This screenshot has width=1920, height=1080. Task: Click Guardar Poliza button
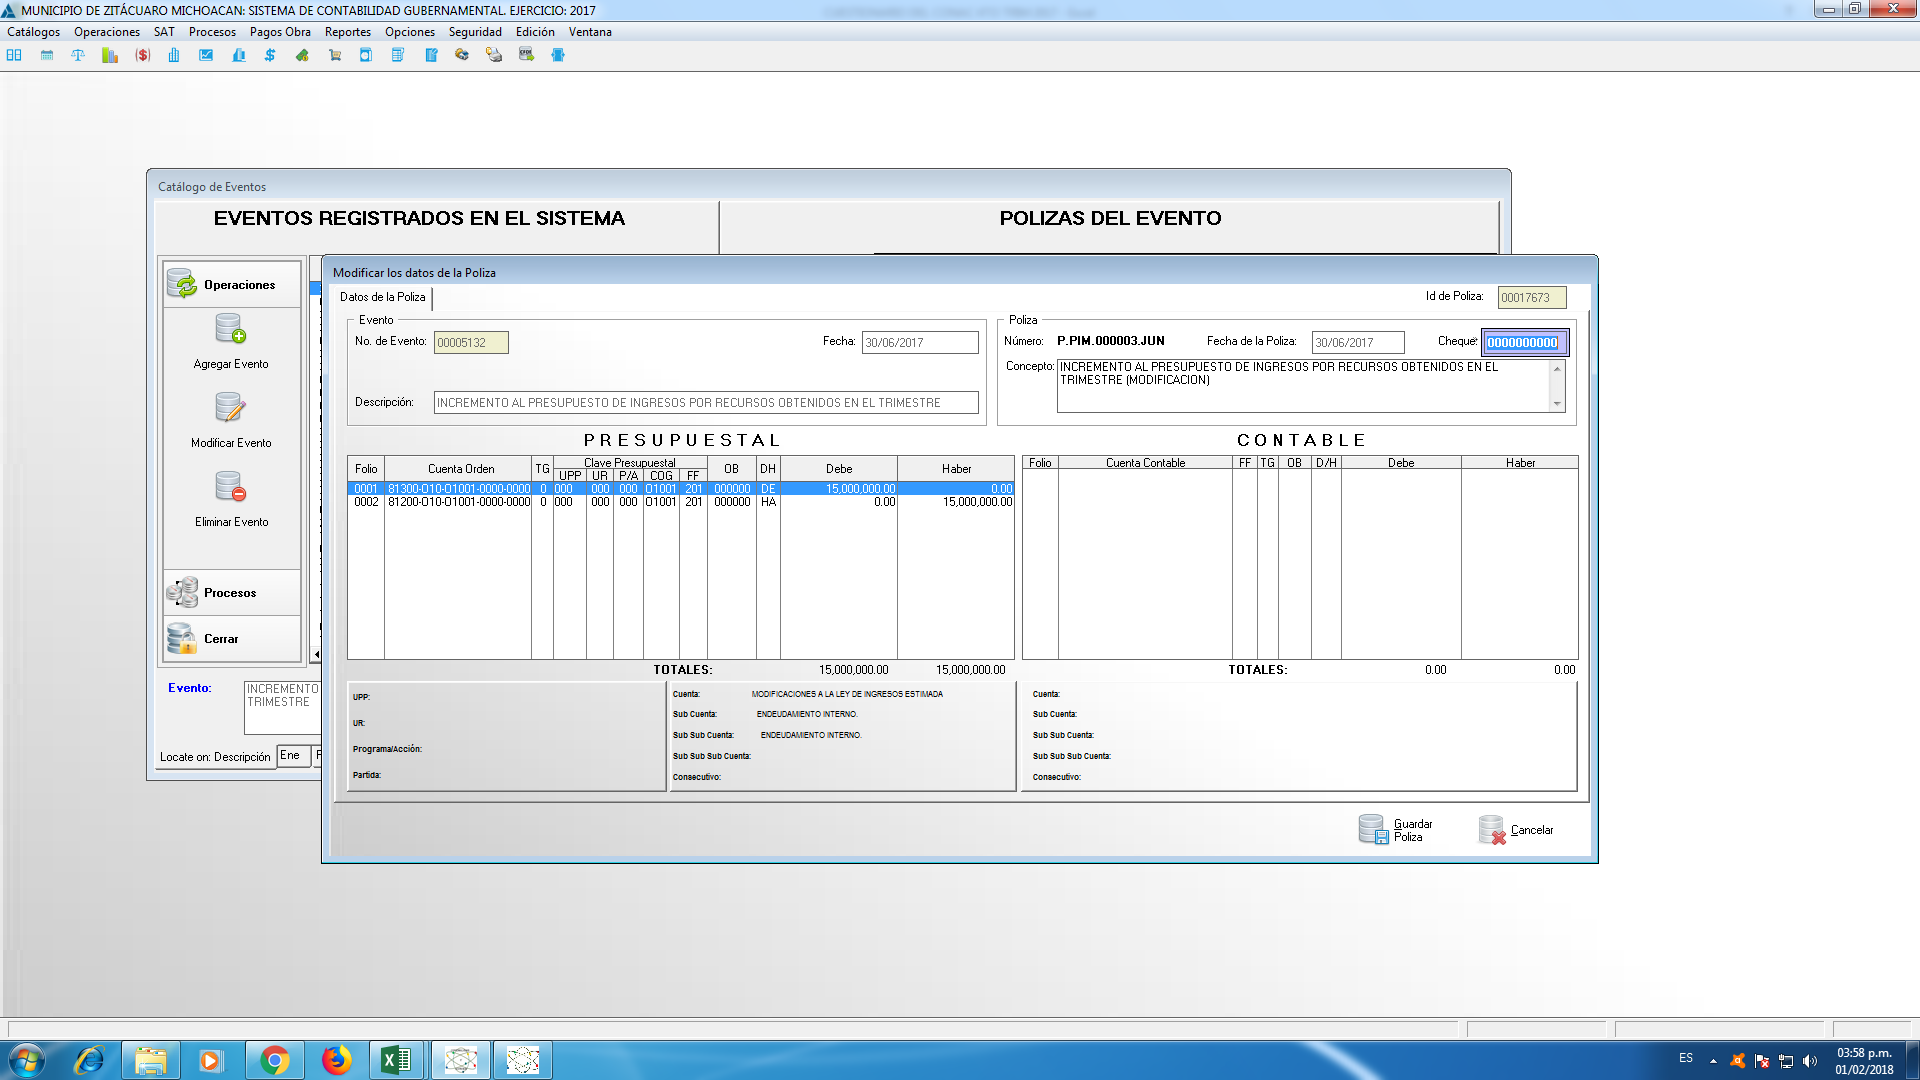pos(1396,830)
